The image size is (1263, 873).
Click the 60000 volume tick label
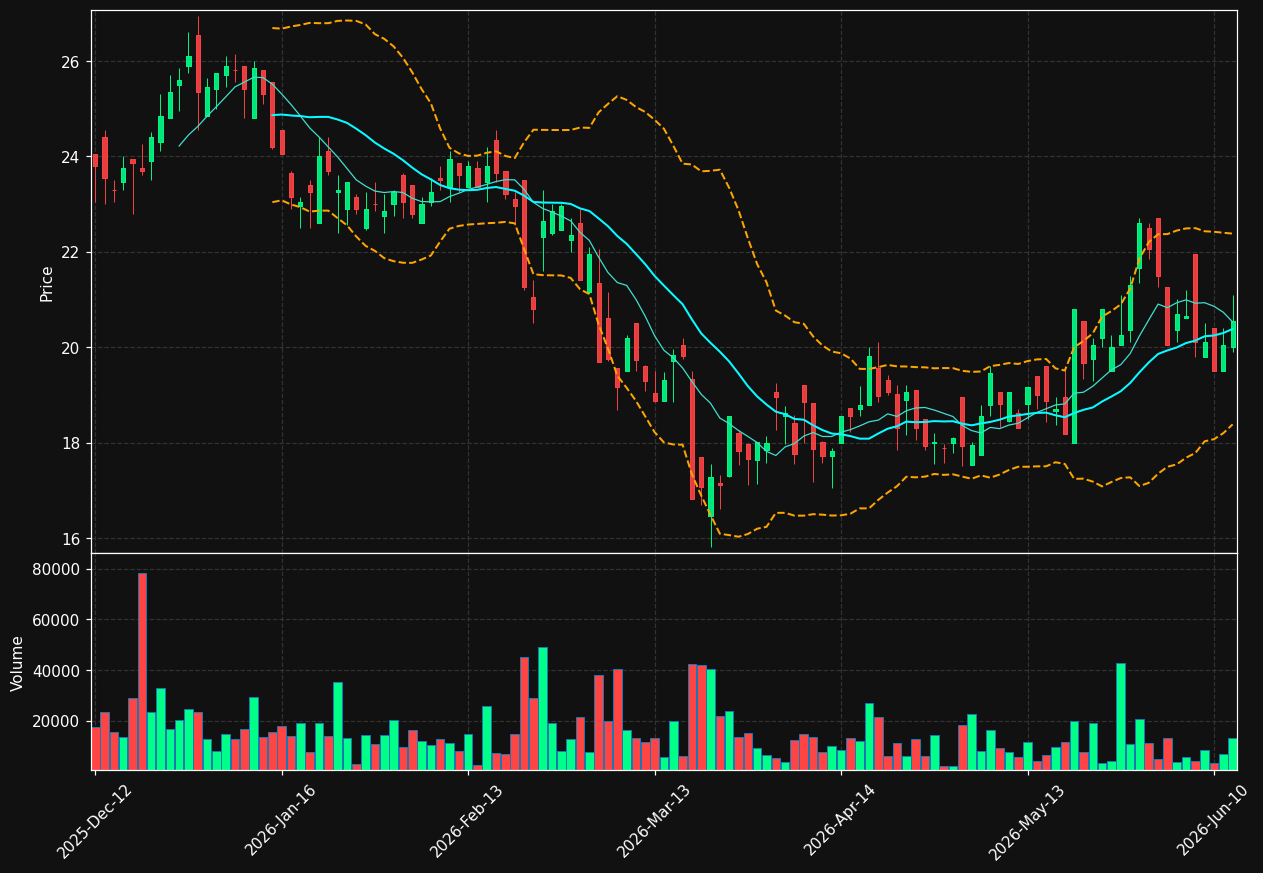point(58,620)
